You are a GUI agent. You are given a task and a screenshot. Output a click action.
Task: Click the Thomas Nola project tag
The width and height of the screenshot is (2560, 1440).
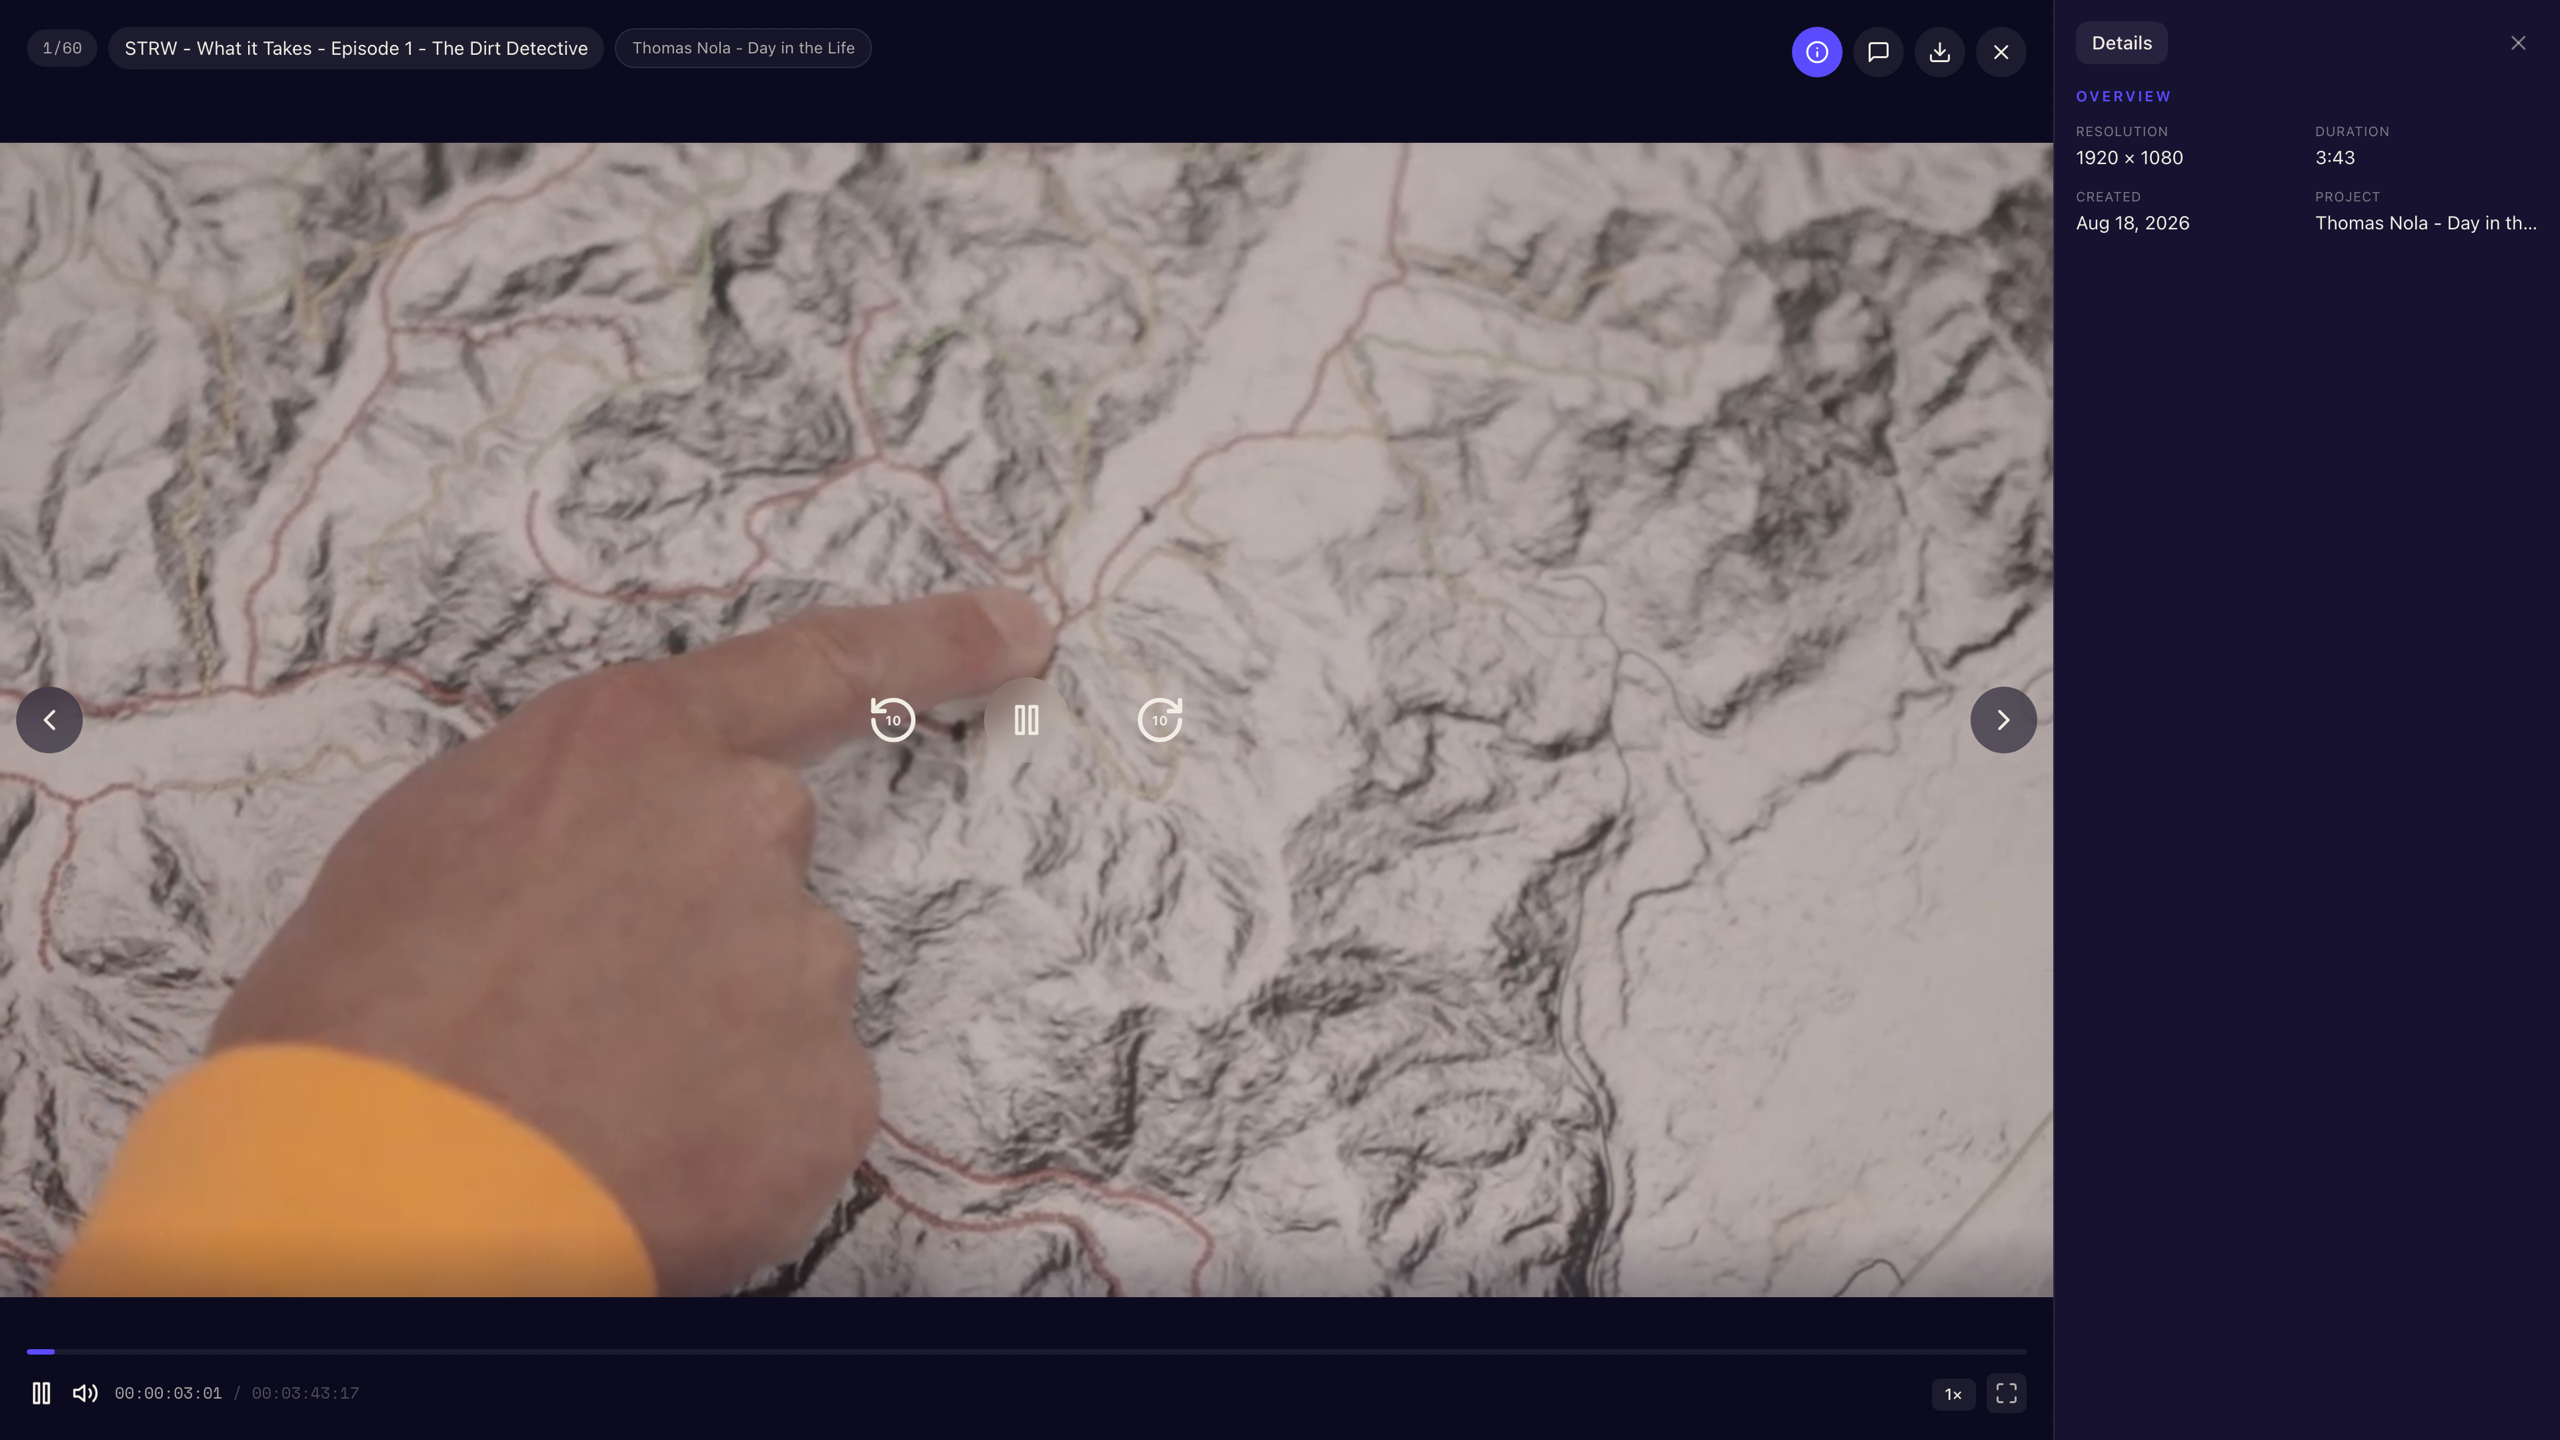pyautogui.click(x=743, y=48)
